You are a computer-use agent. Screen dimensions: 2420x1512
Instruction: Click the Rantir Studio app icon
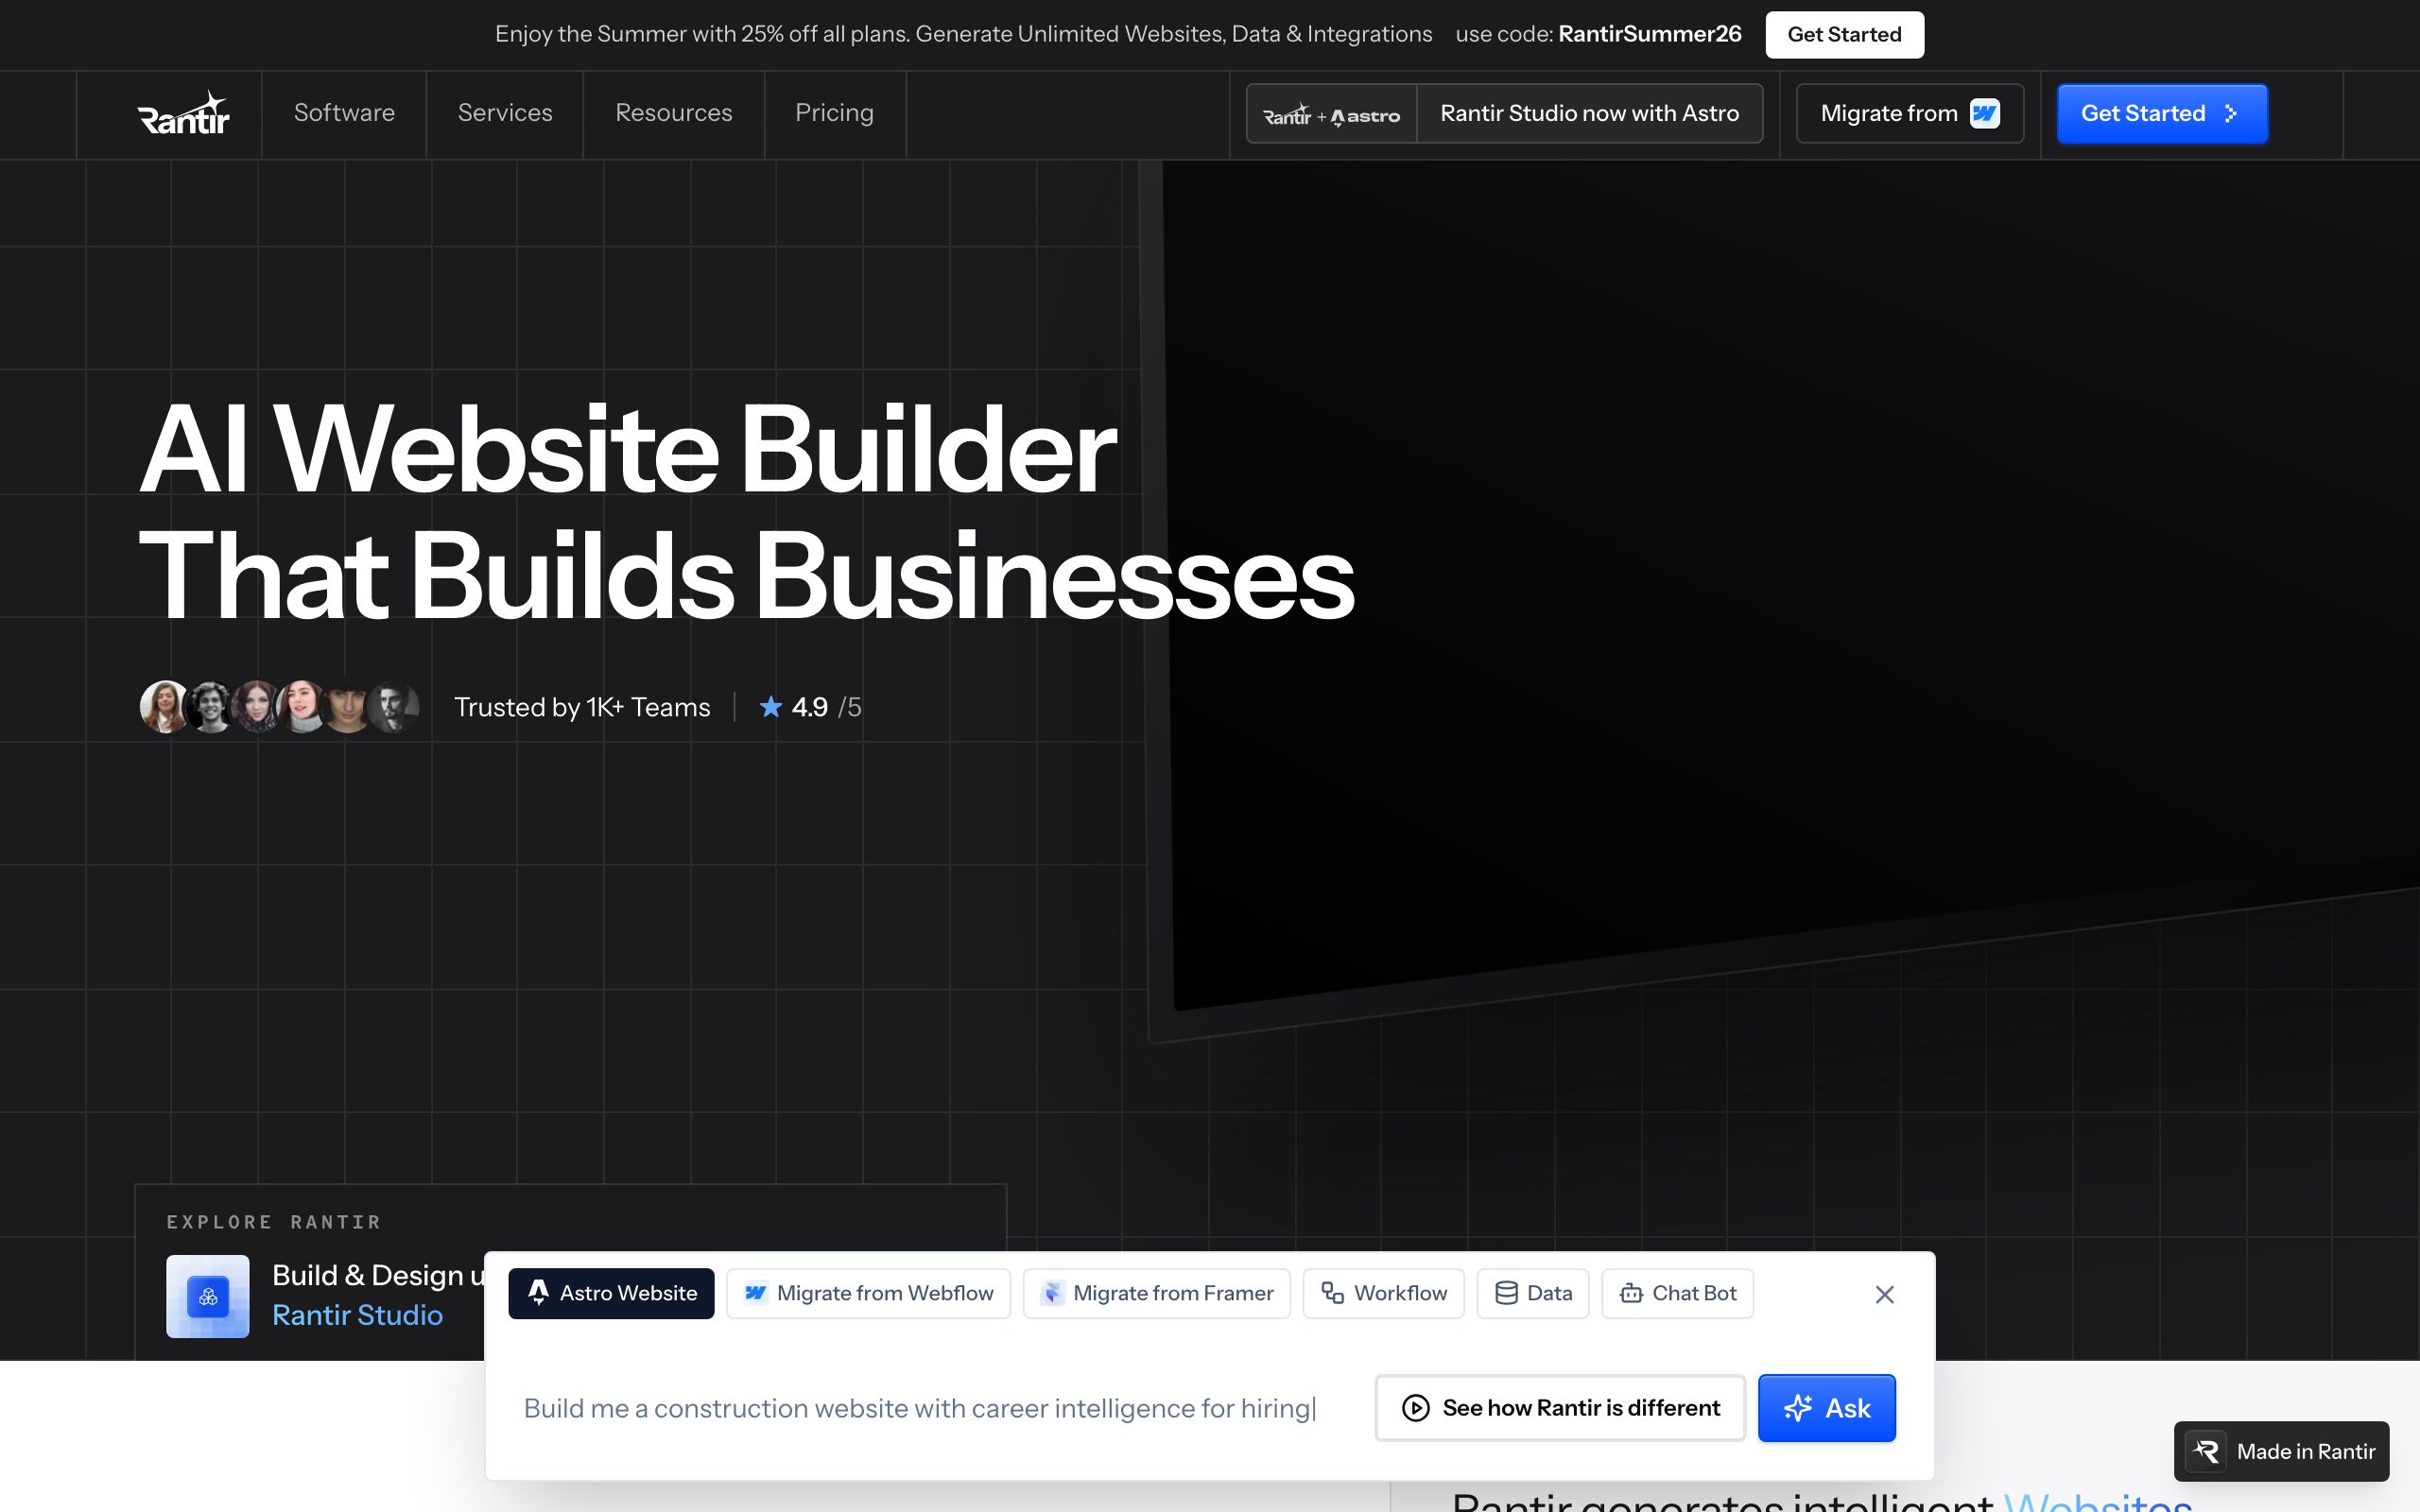coord(208,1296)
